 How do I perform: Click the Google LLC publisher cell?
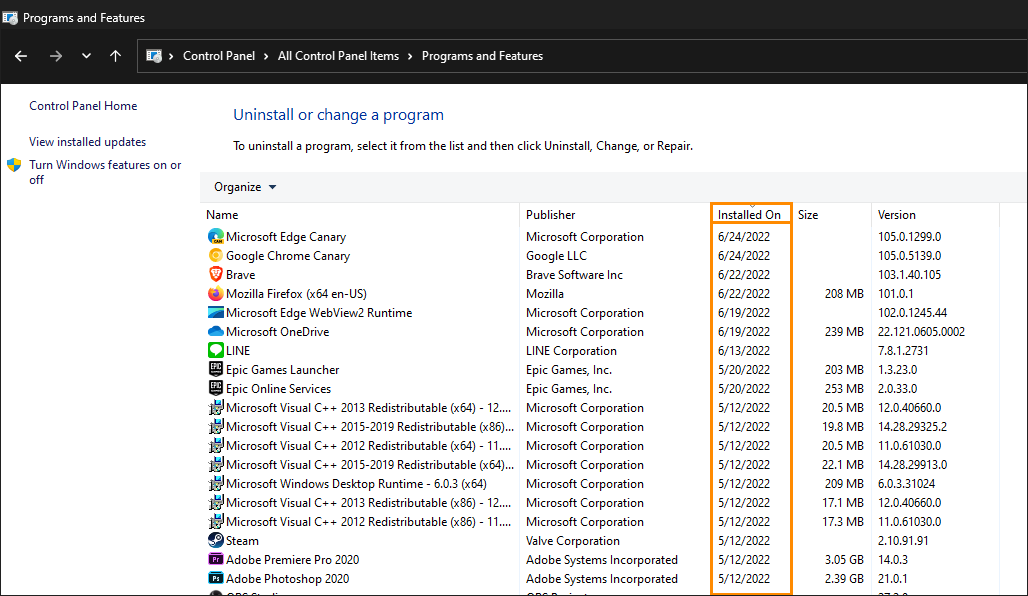[557, 256]
